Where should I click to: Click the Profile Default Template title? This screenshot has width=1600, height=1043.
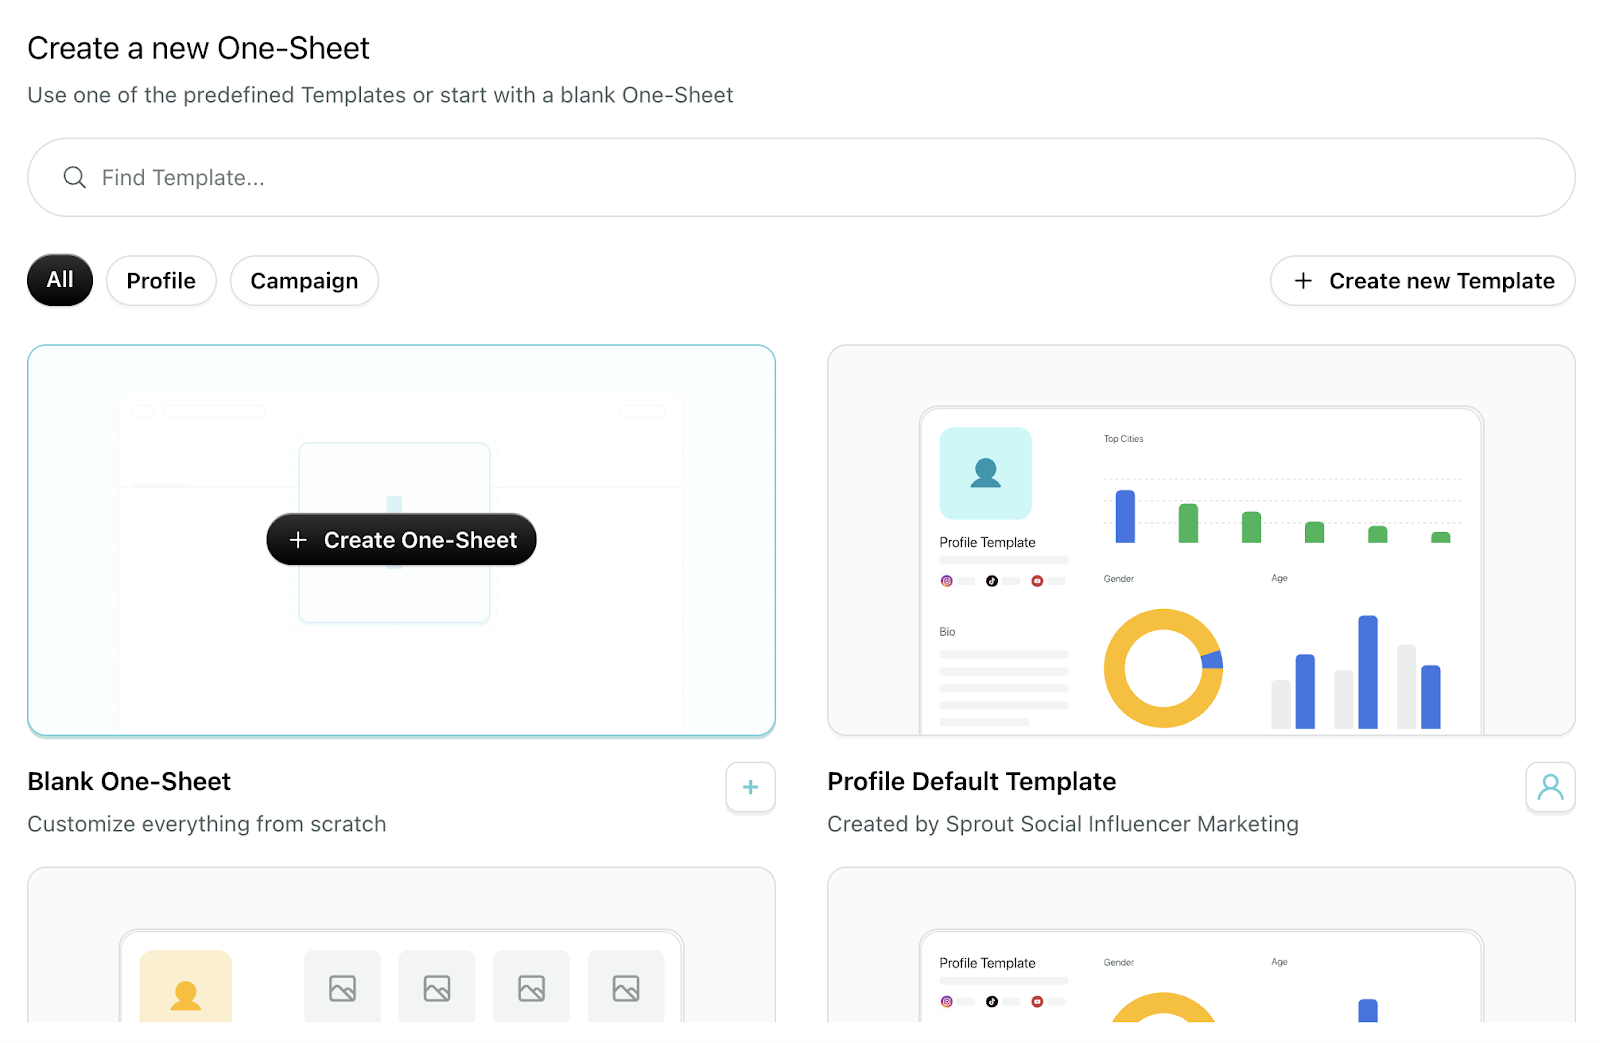tap(971, 782)
